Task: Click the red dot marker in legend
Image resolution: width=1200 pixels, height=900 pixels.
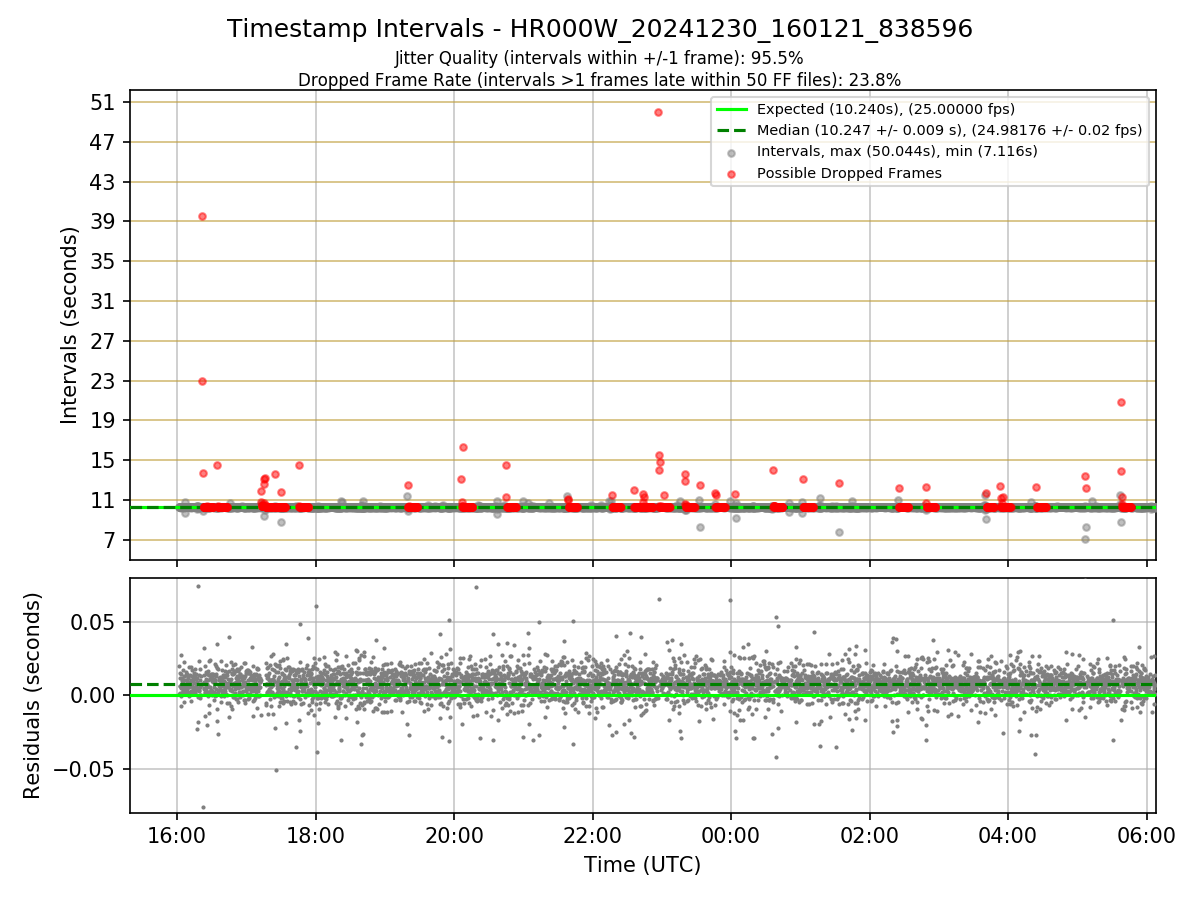Action: click(731, 173)
